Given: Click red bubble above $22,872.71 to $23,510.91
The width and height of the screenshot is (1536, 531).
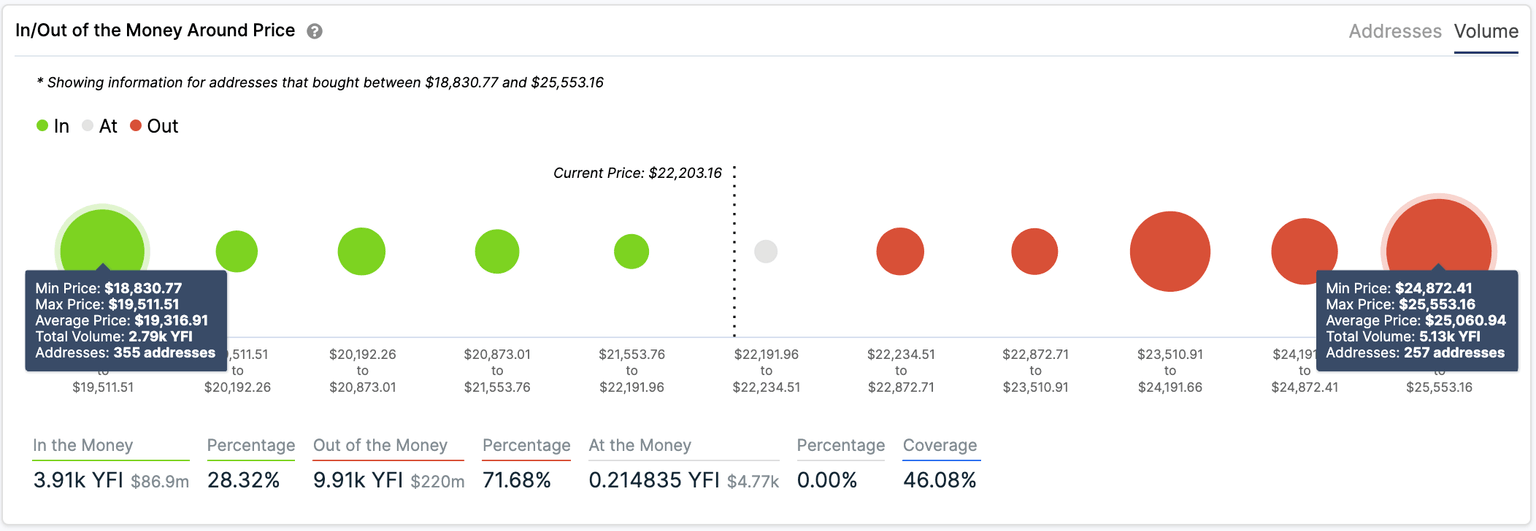Looking at the screenshot, I should 1035,252.
